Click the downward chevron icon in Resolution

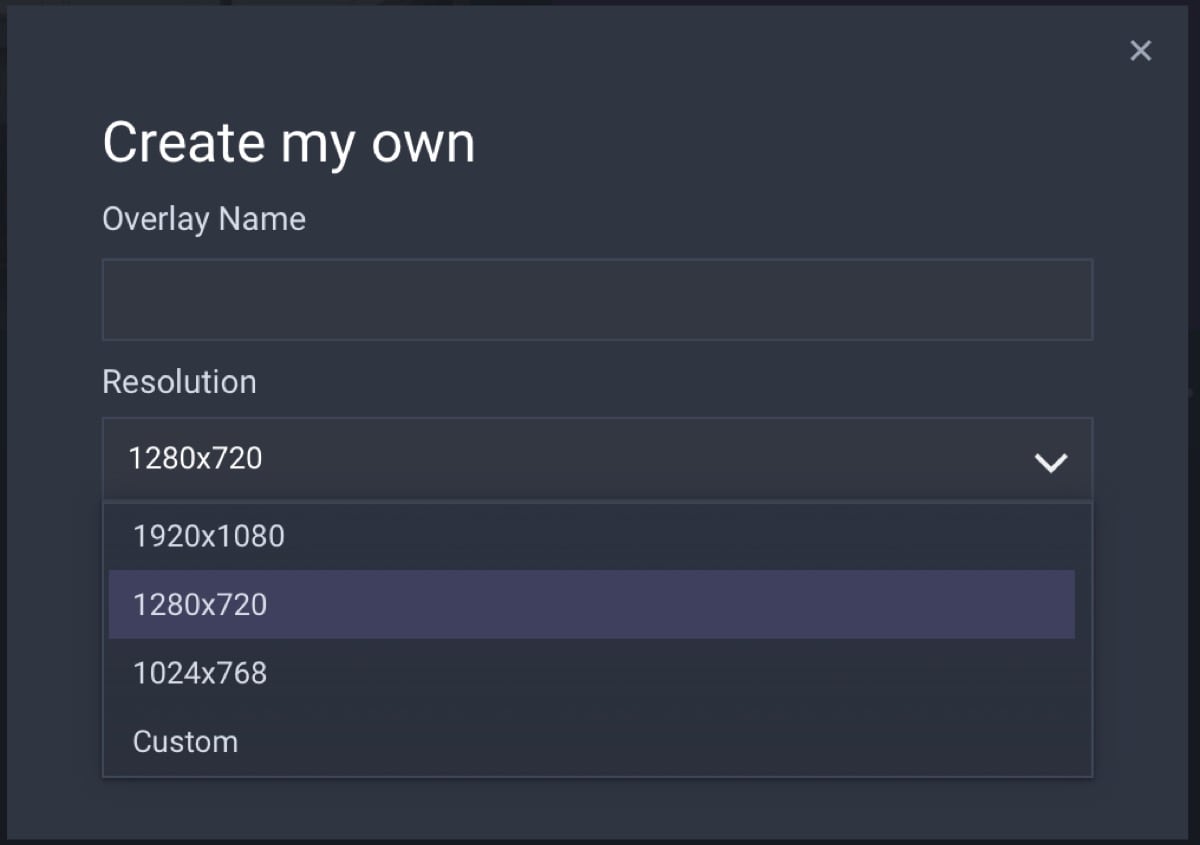pos(1051,462)
